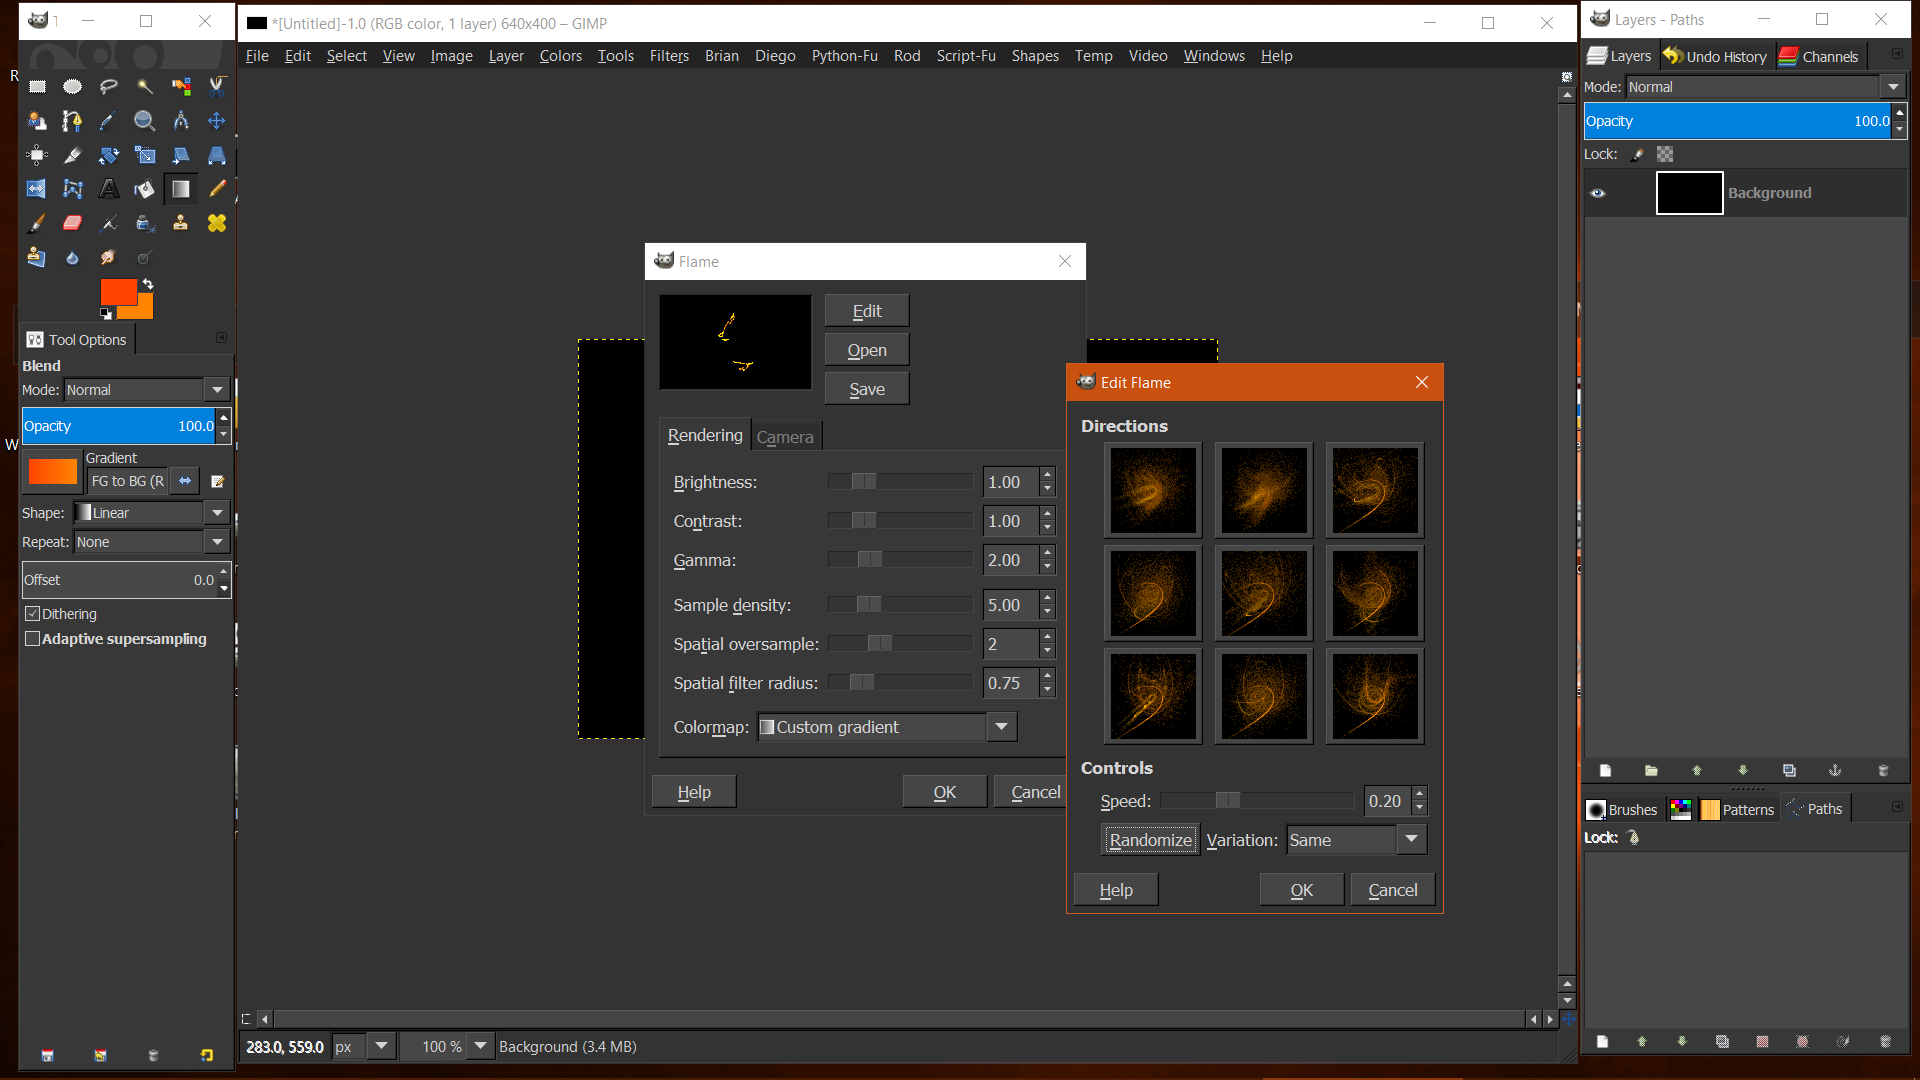This screenshot has height=1080, width=1920.
Task: Select the center flame thumbnail in Directions
Action: (x=1264, y=593)
